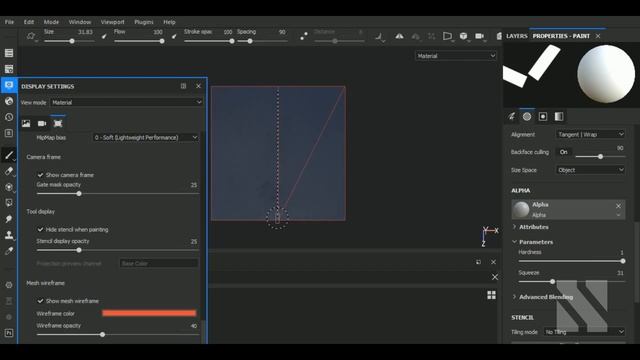Screen dimensions: 640x360
Task: Select the Paint brush tool
Action: point(9,155)
